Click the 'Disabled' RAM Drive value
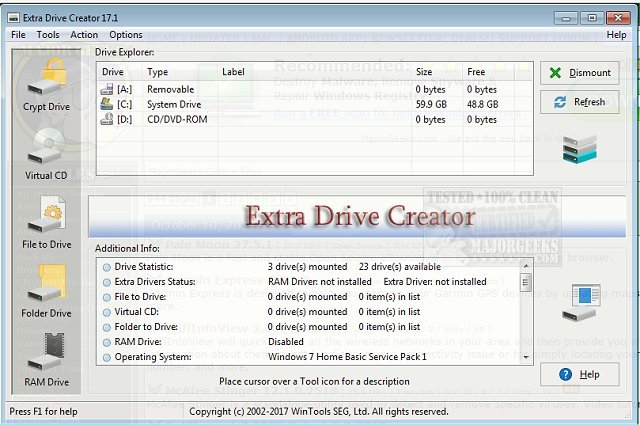The width and height of the screenshot is (640, 425). click(x=286, y=342)
